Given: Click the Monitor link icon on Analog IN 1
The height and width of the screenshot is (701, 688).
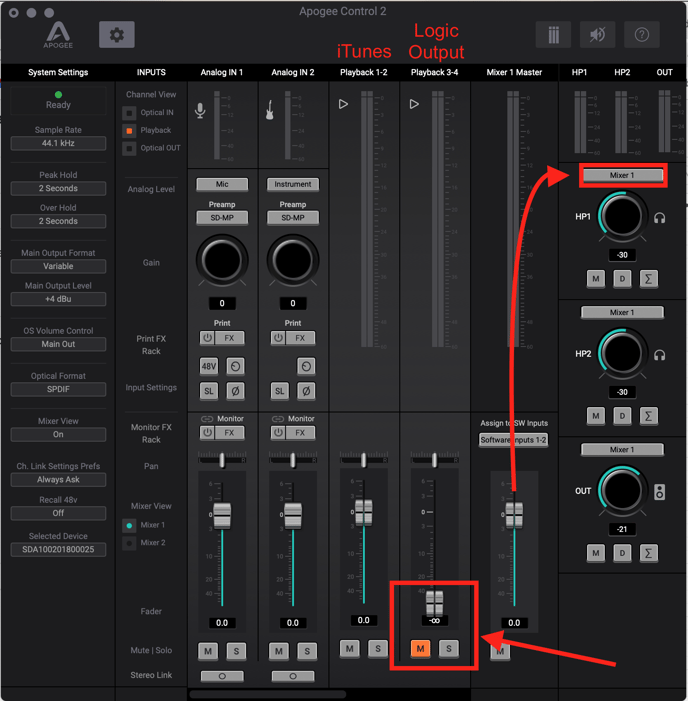Looking at the screenshot, I should (x=207, y=419).
